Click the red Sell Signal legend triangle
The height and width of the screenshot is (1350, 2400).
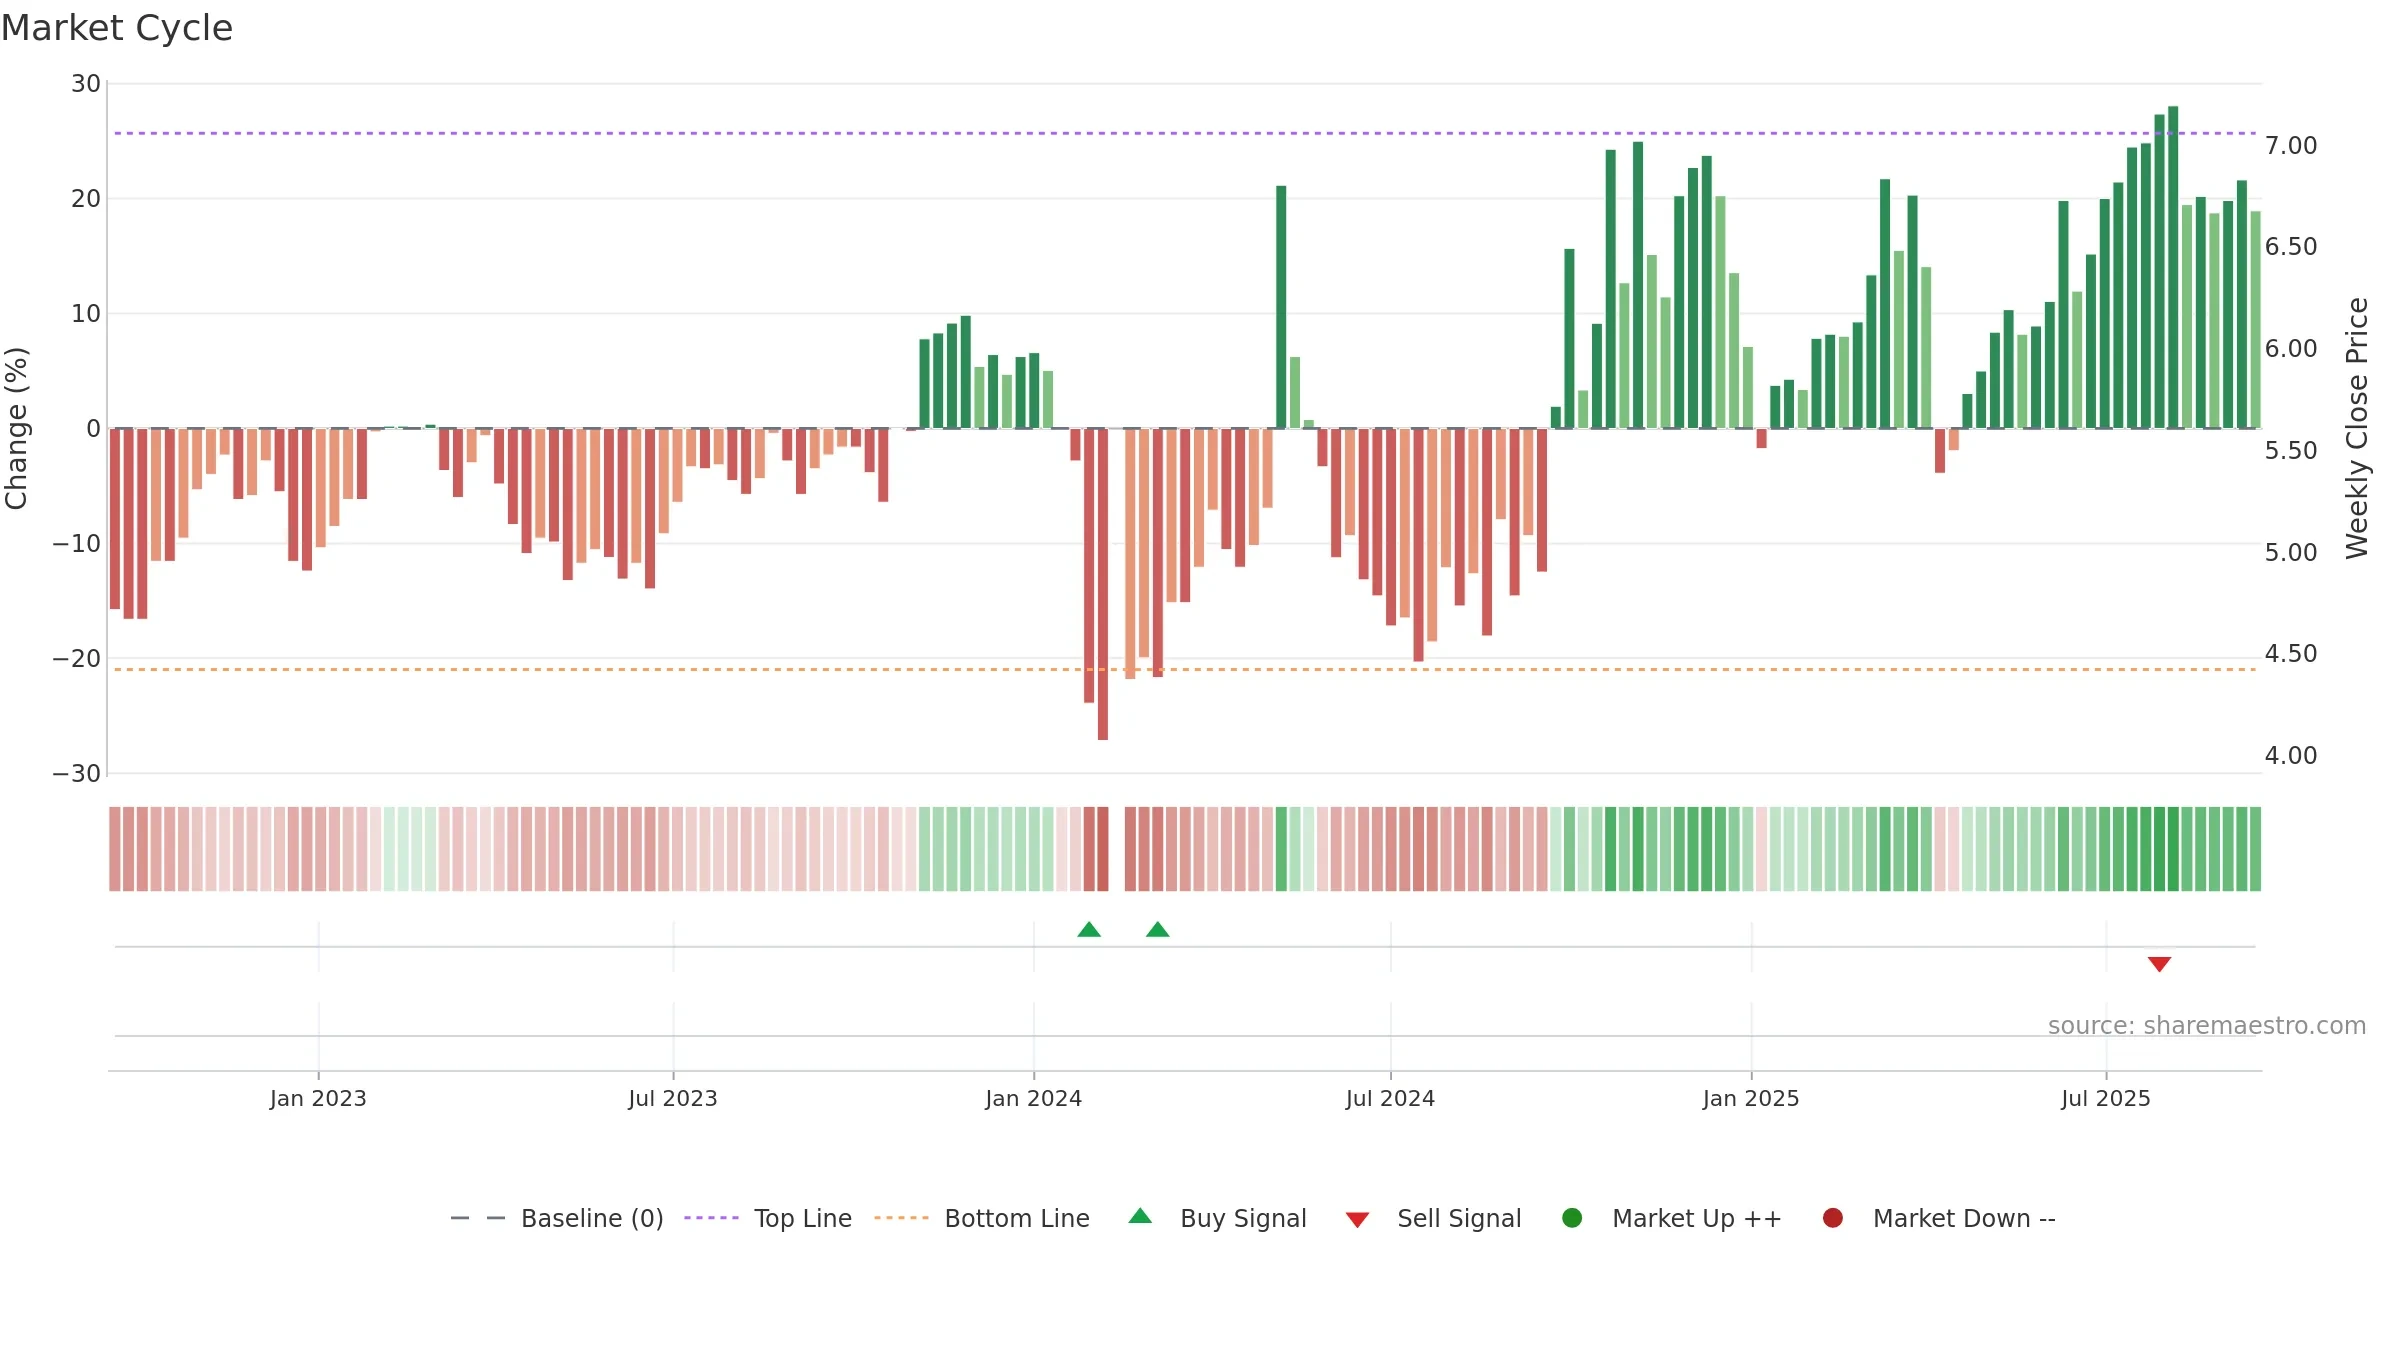pyautogui.click(x=1357, y=1220)
